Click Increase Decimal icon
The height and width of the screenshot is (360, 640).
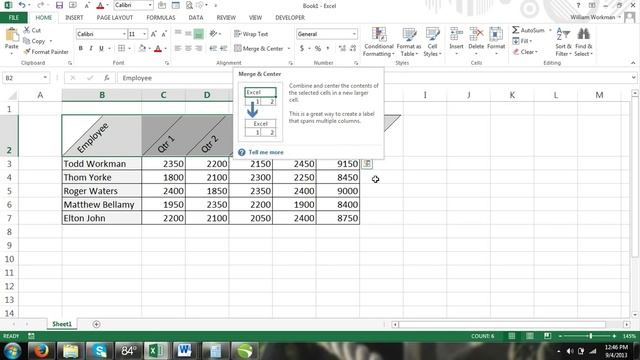coord(342,49)
